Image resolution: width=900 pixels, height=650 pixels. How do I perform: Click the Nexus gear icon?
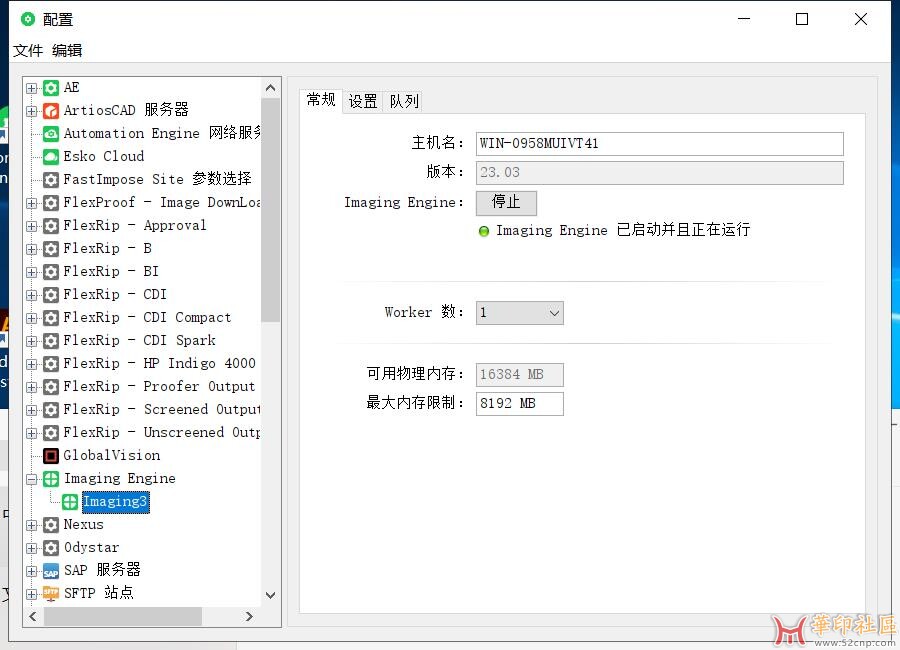coord(51,525)
